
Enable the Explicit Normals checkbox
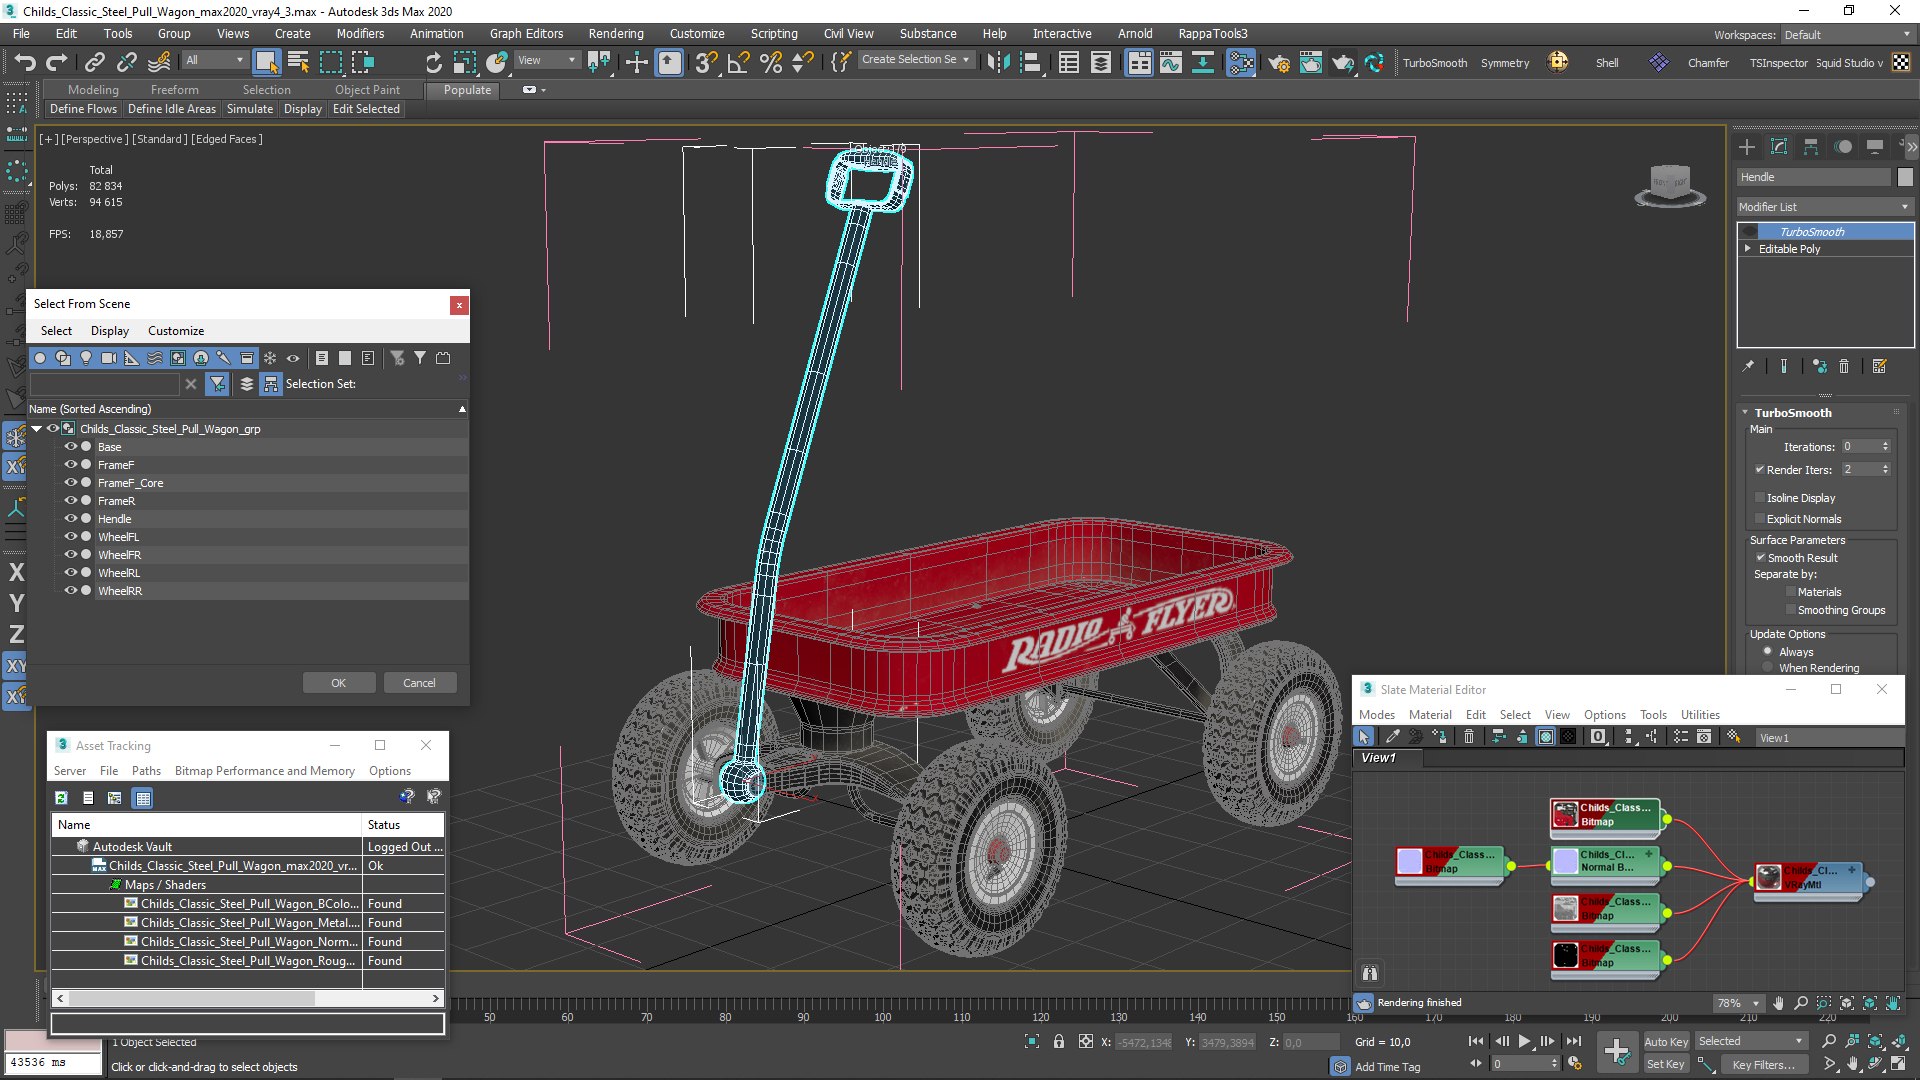pyautogui.click(x=1760, y=519)
